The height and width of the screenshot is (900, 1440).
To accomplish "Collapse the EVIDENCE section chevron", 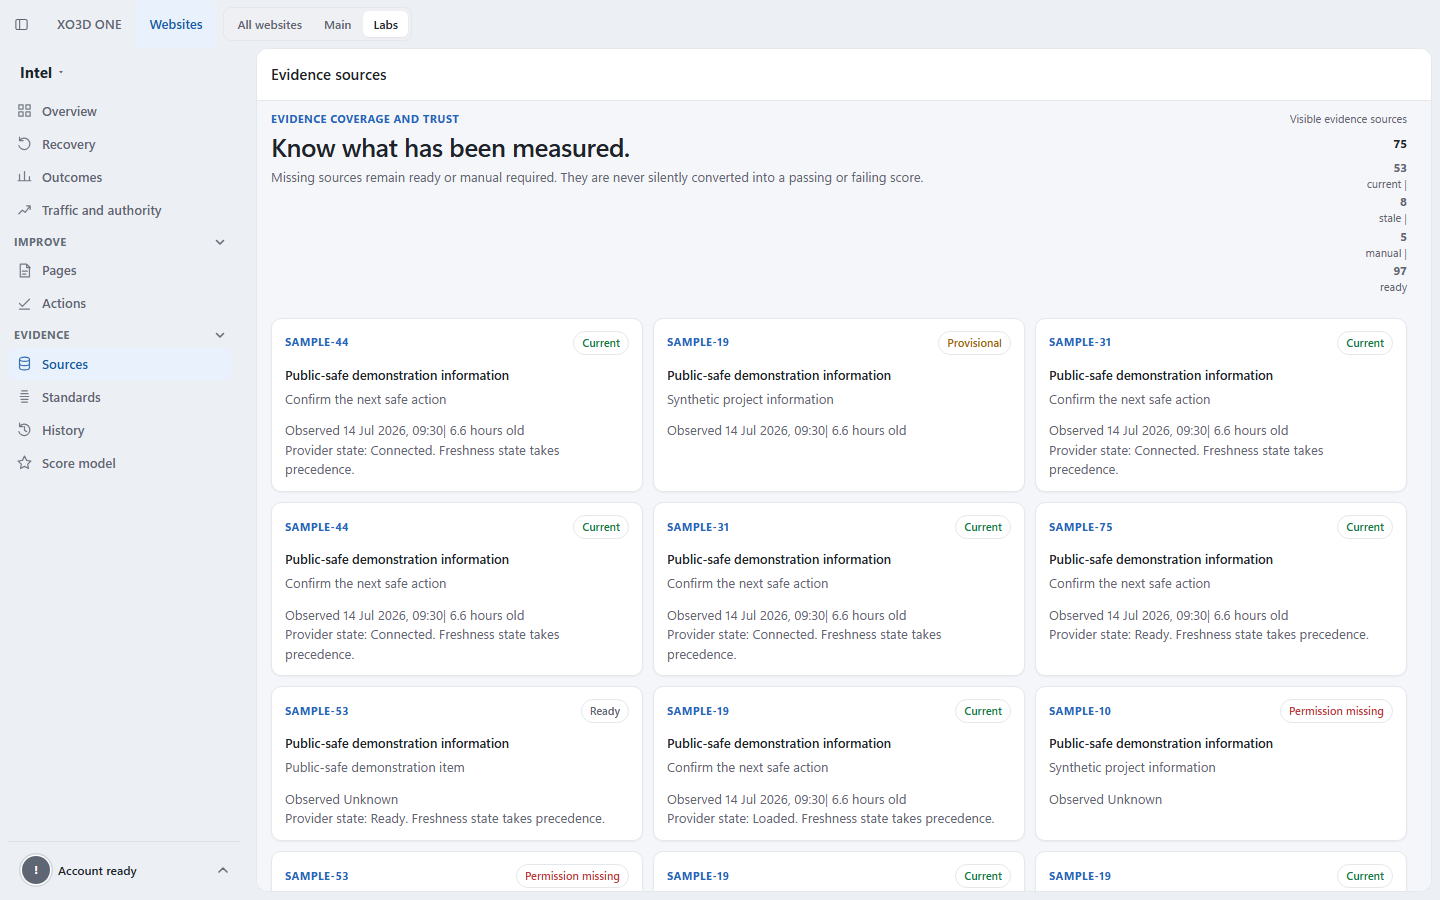I will (220, 335).
